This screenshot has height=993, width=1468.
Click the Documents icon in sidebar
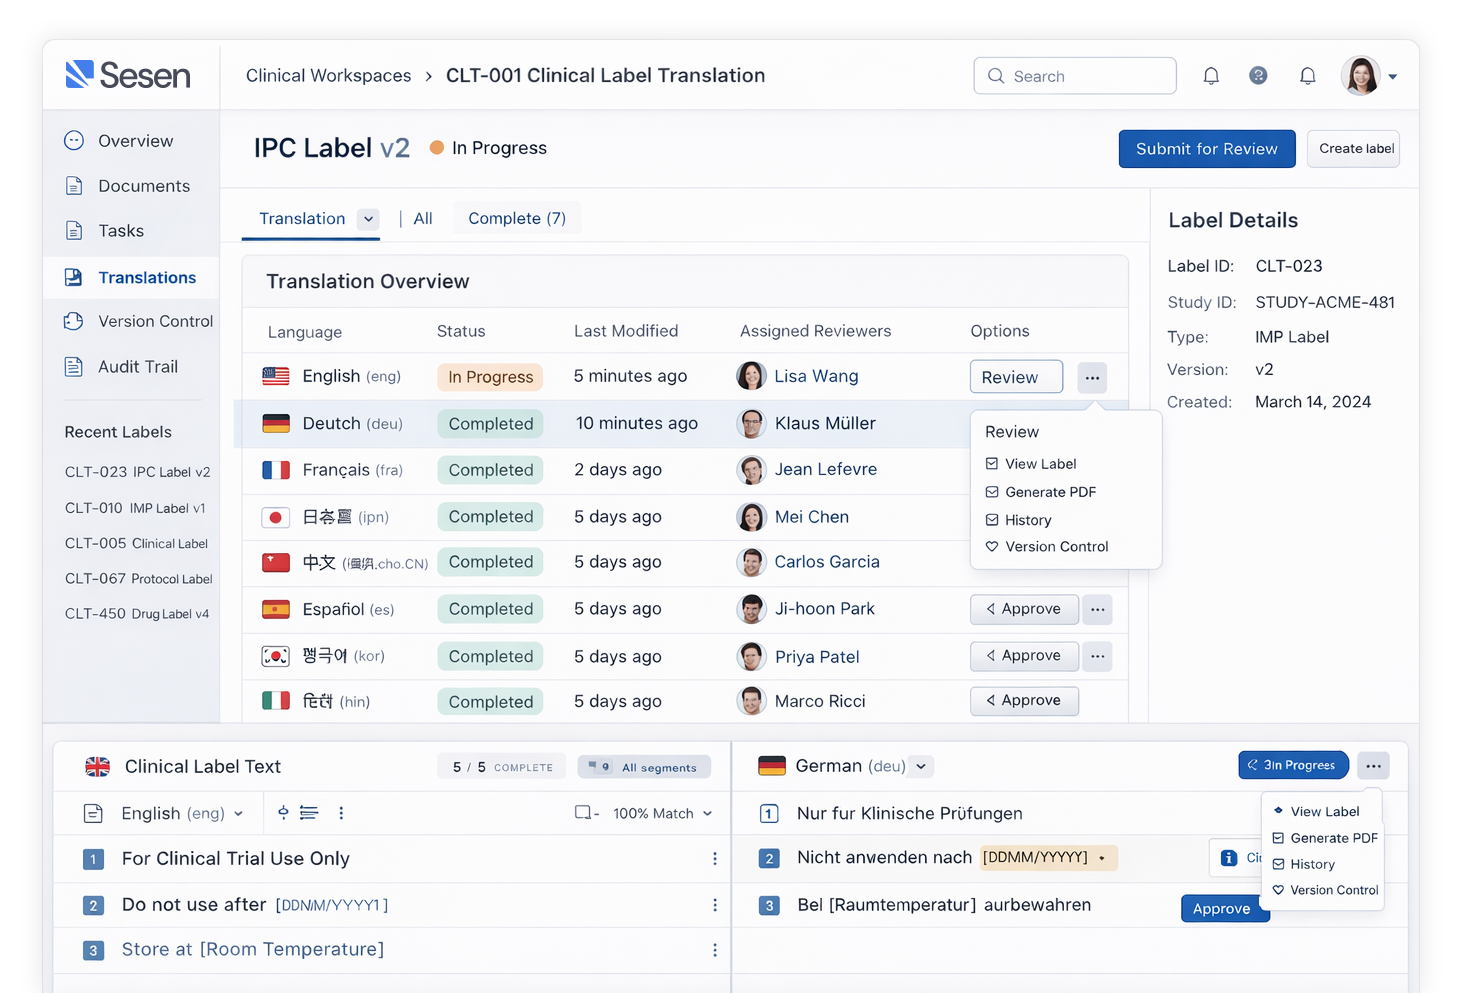(x=74, y=186)
